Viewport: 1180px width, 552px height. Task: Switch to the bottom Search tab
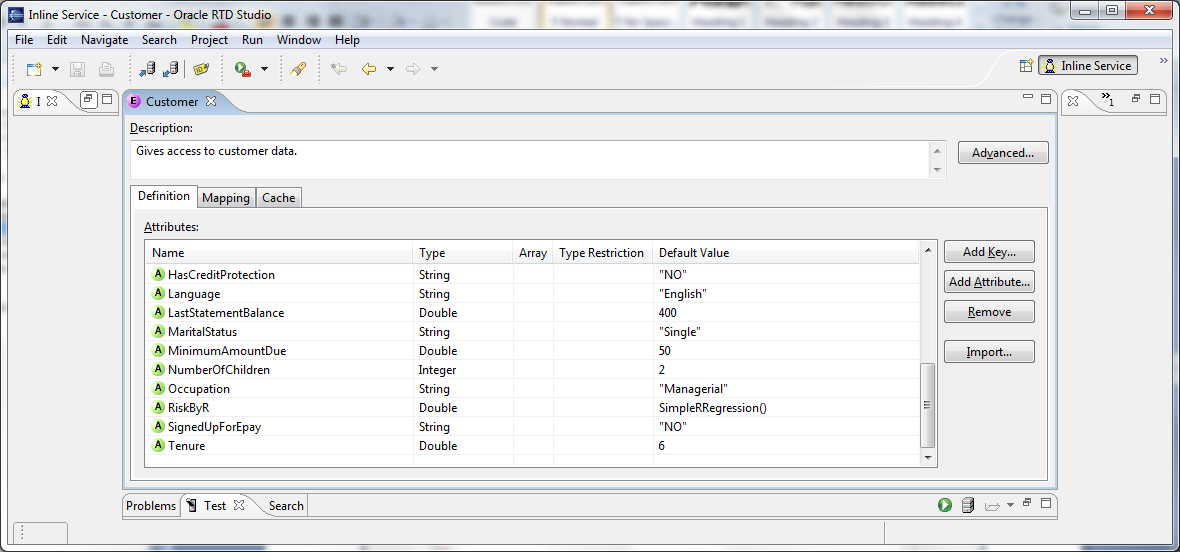pos(286,506)
